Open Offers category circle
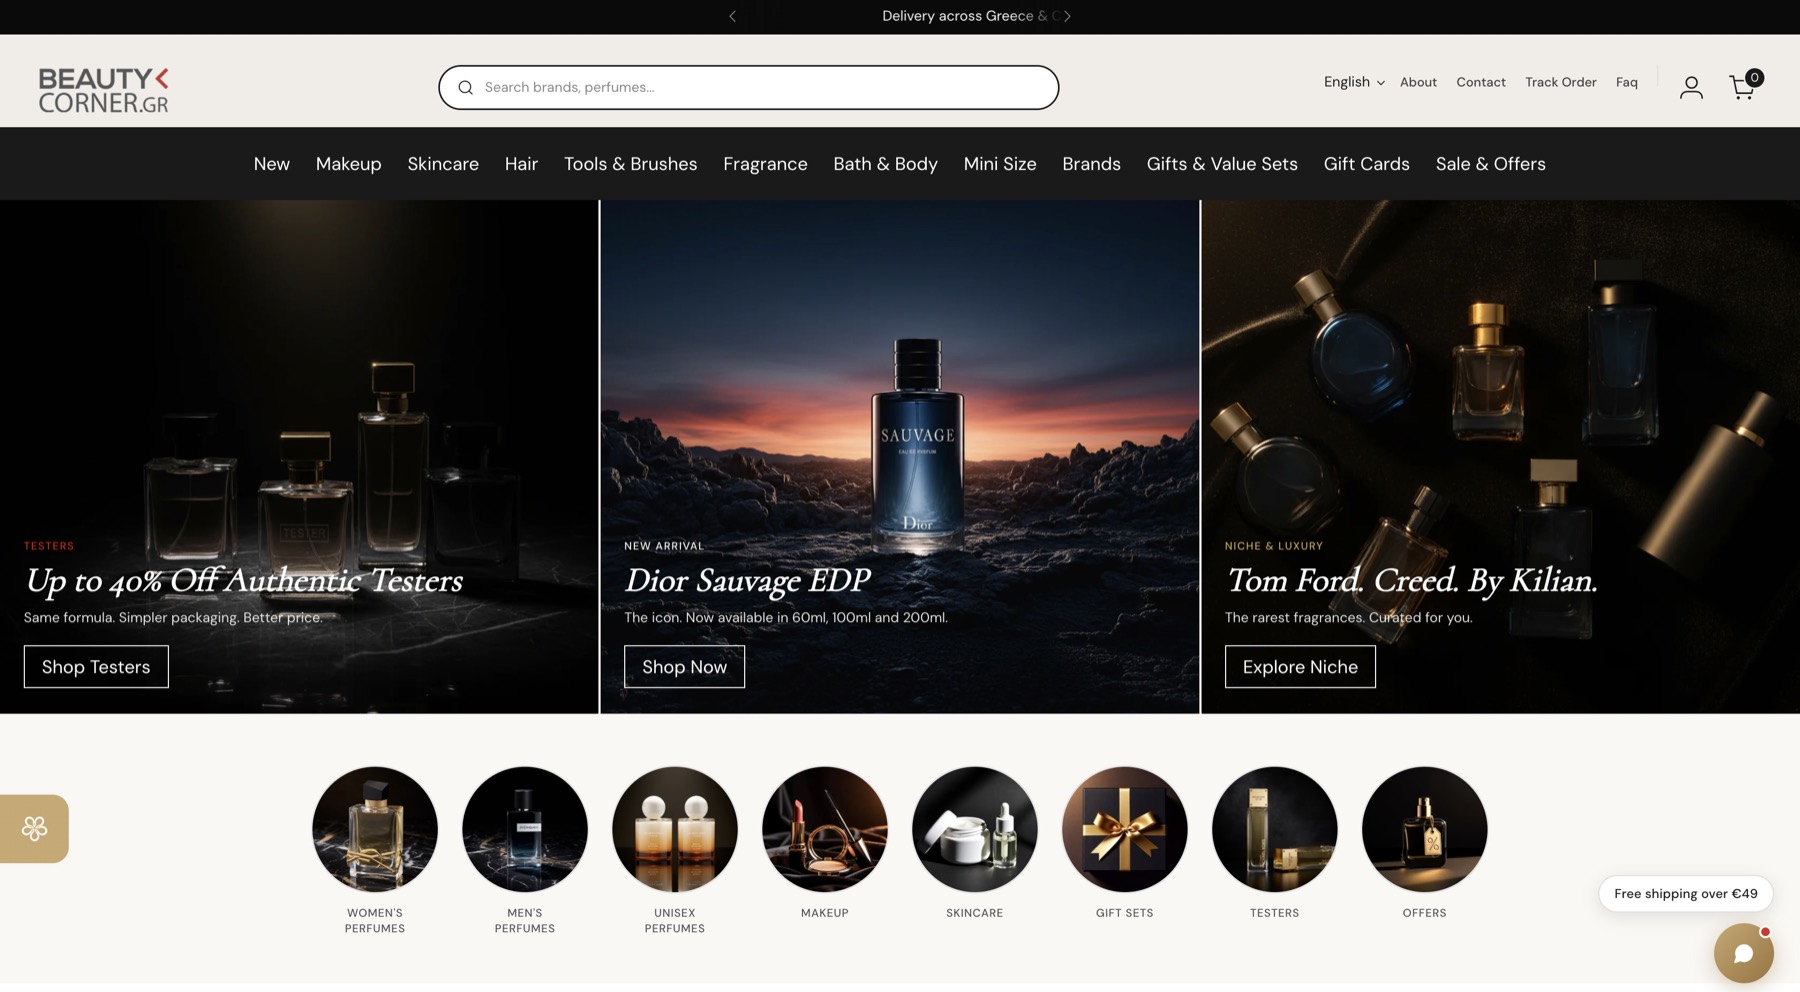The height and width of the screenshot is (992, 1800). coord(1425,829)
